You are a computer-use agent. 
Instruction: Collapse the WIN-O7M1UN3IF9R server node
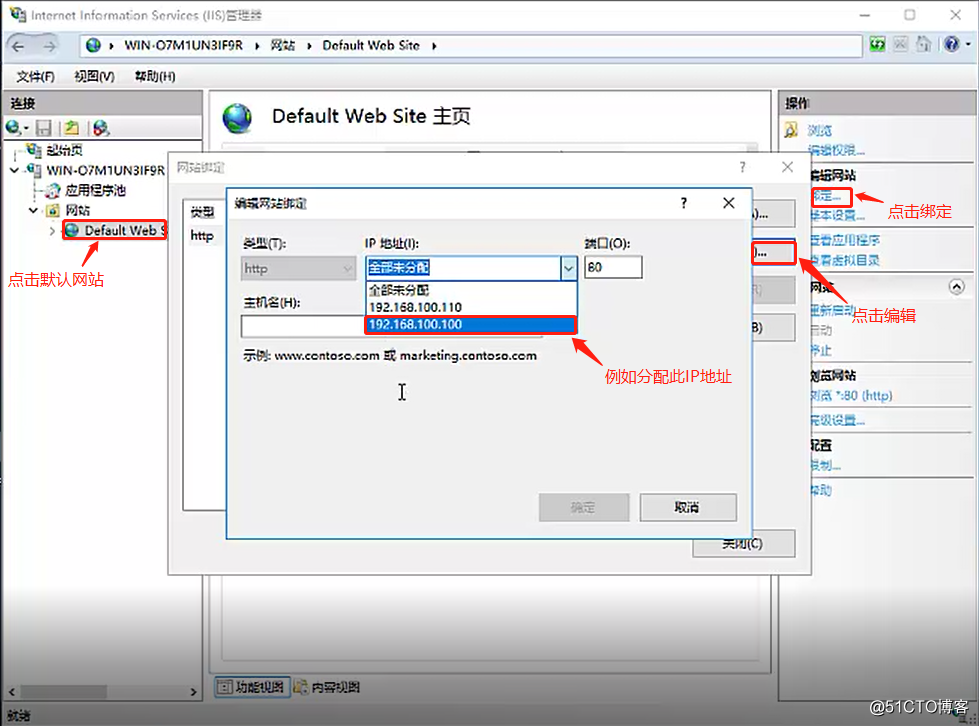coord(14,170)
